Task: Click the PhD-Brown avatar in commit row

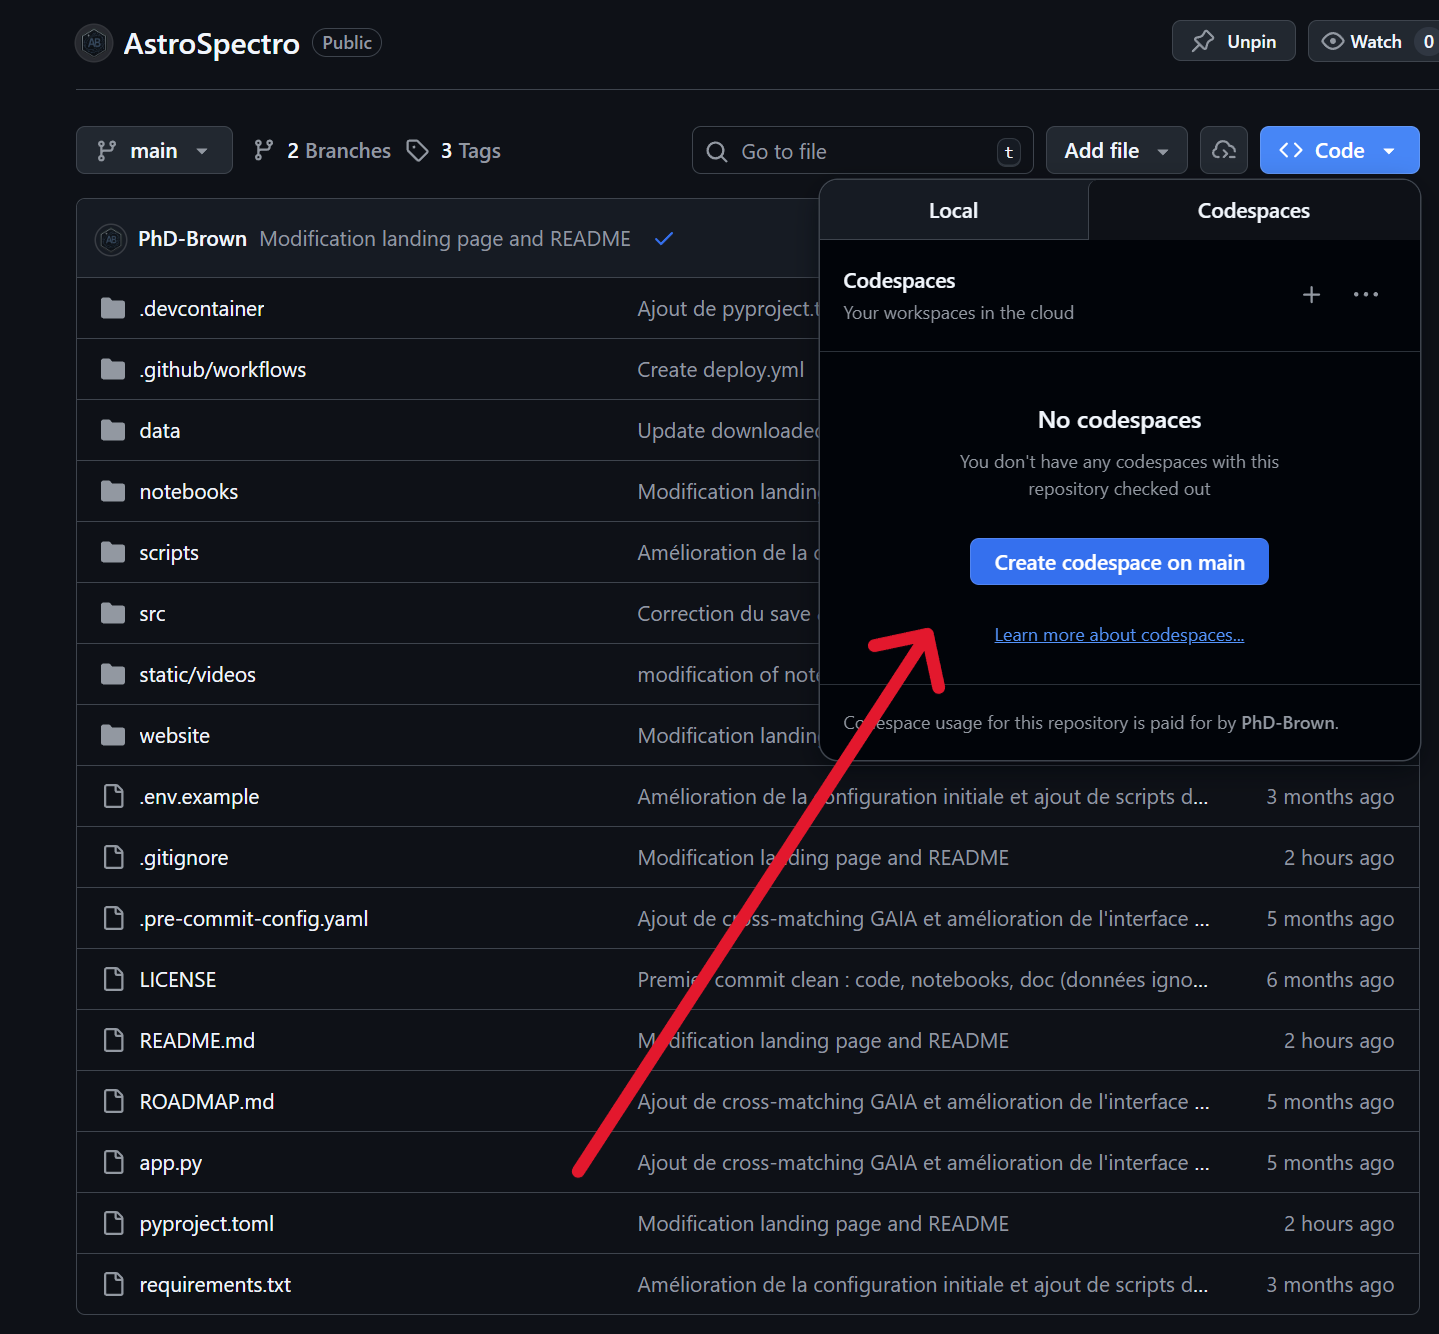Action: click(110, 239)
